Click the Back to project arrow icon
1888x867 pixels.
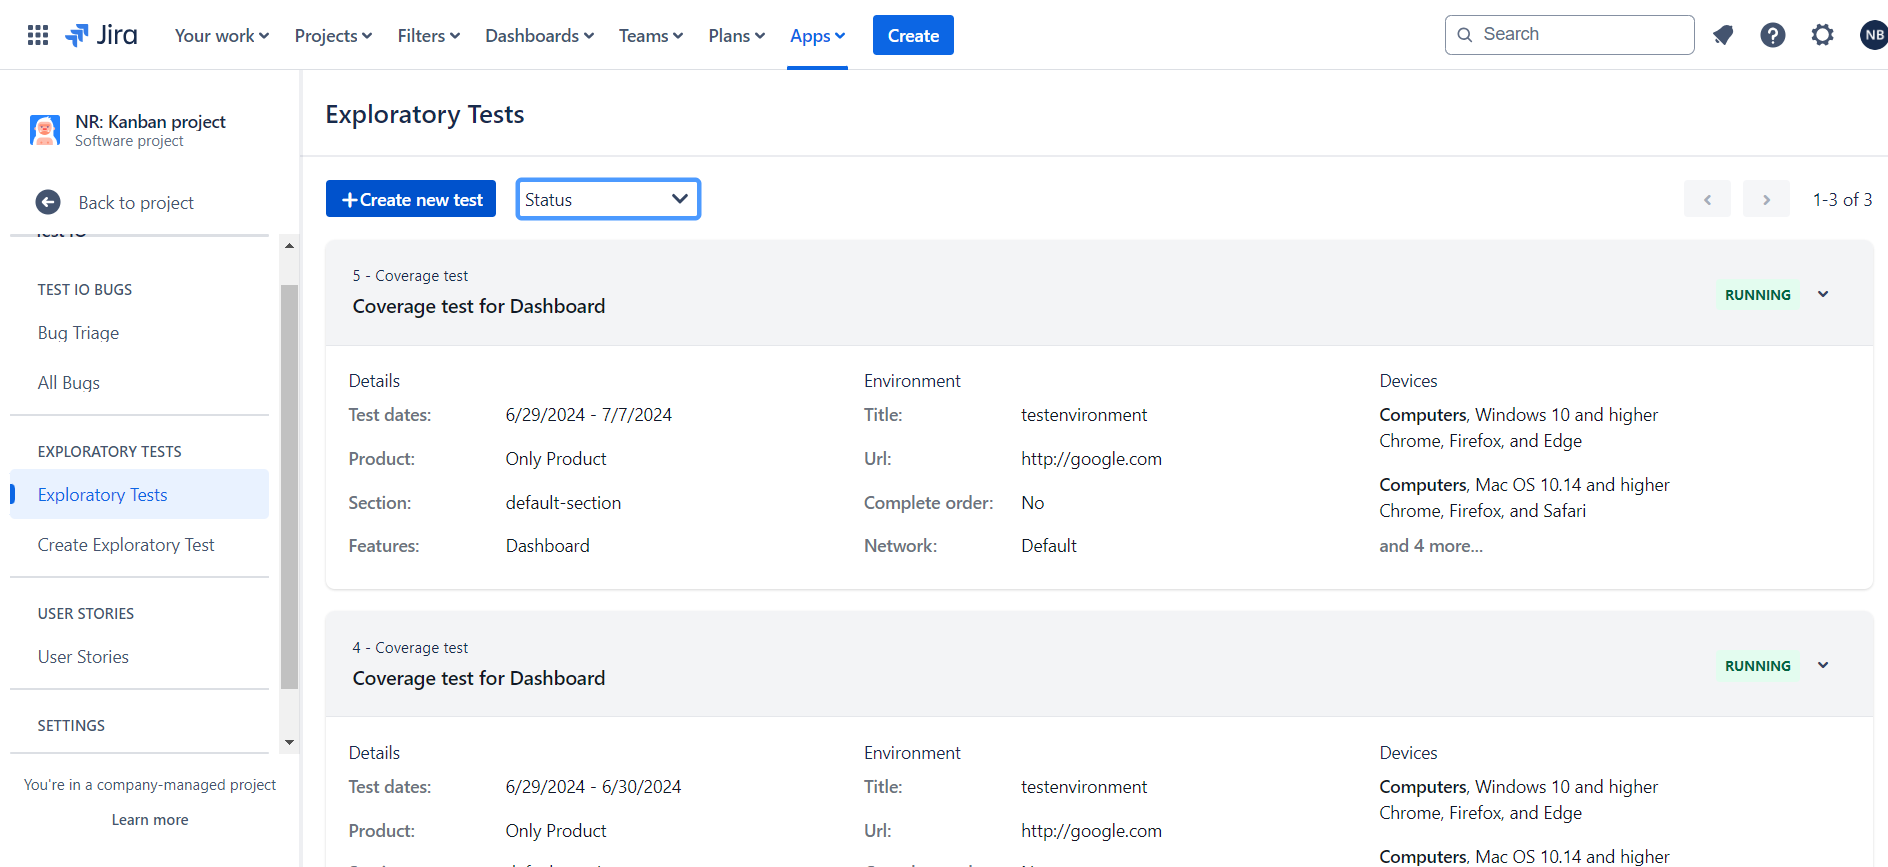pyautogui.click(x=48, y=202)
